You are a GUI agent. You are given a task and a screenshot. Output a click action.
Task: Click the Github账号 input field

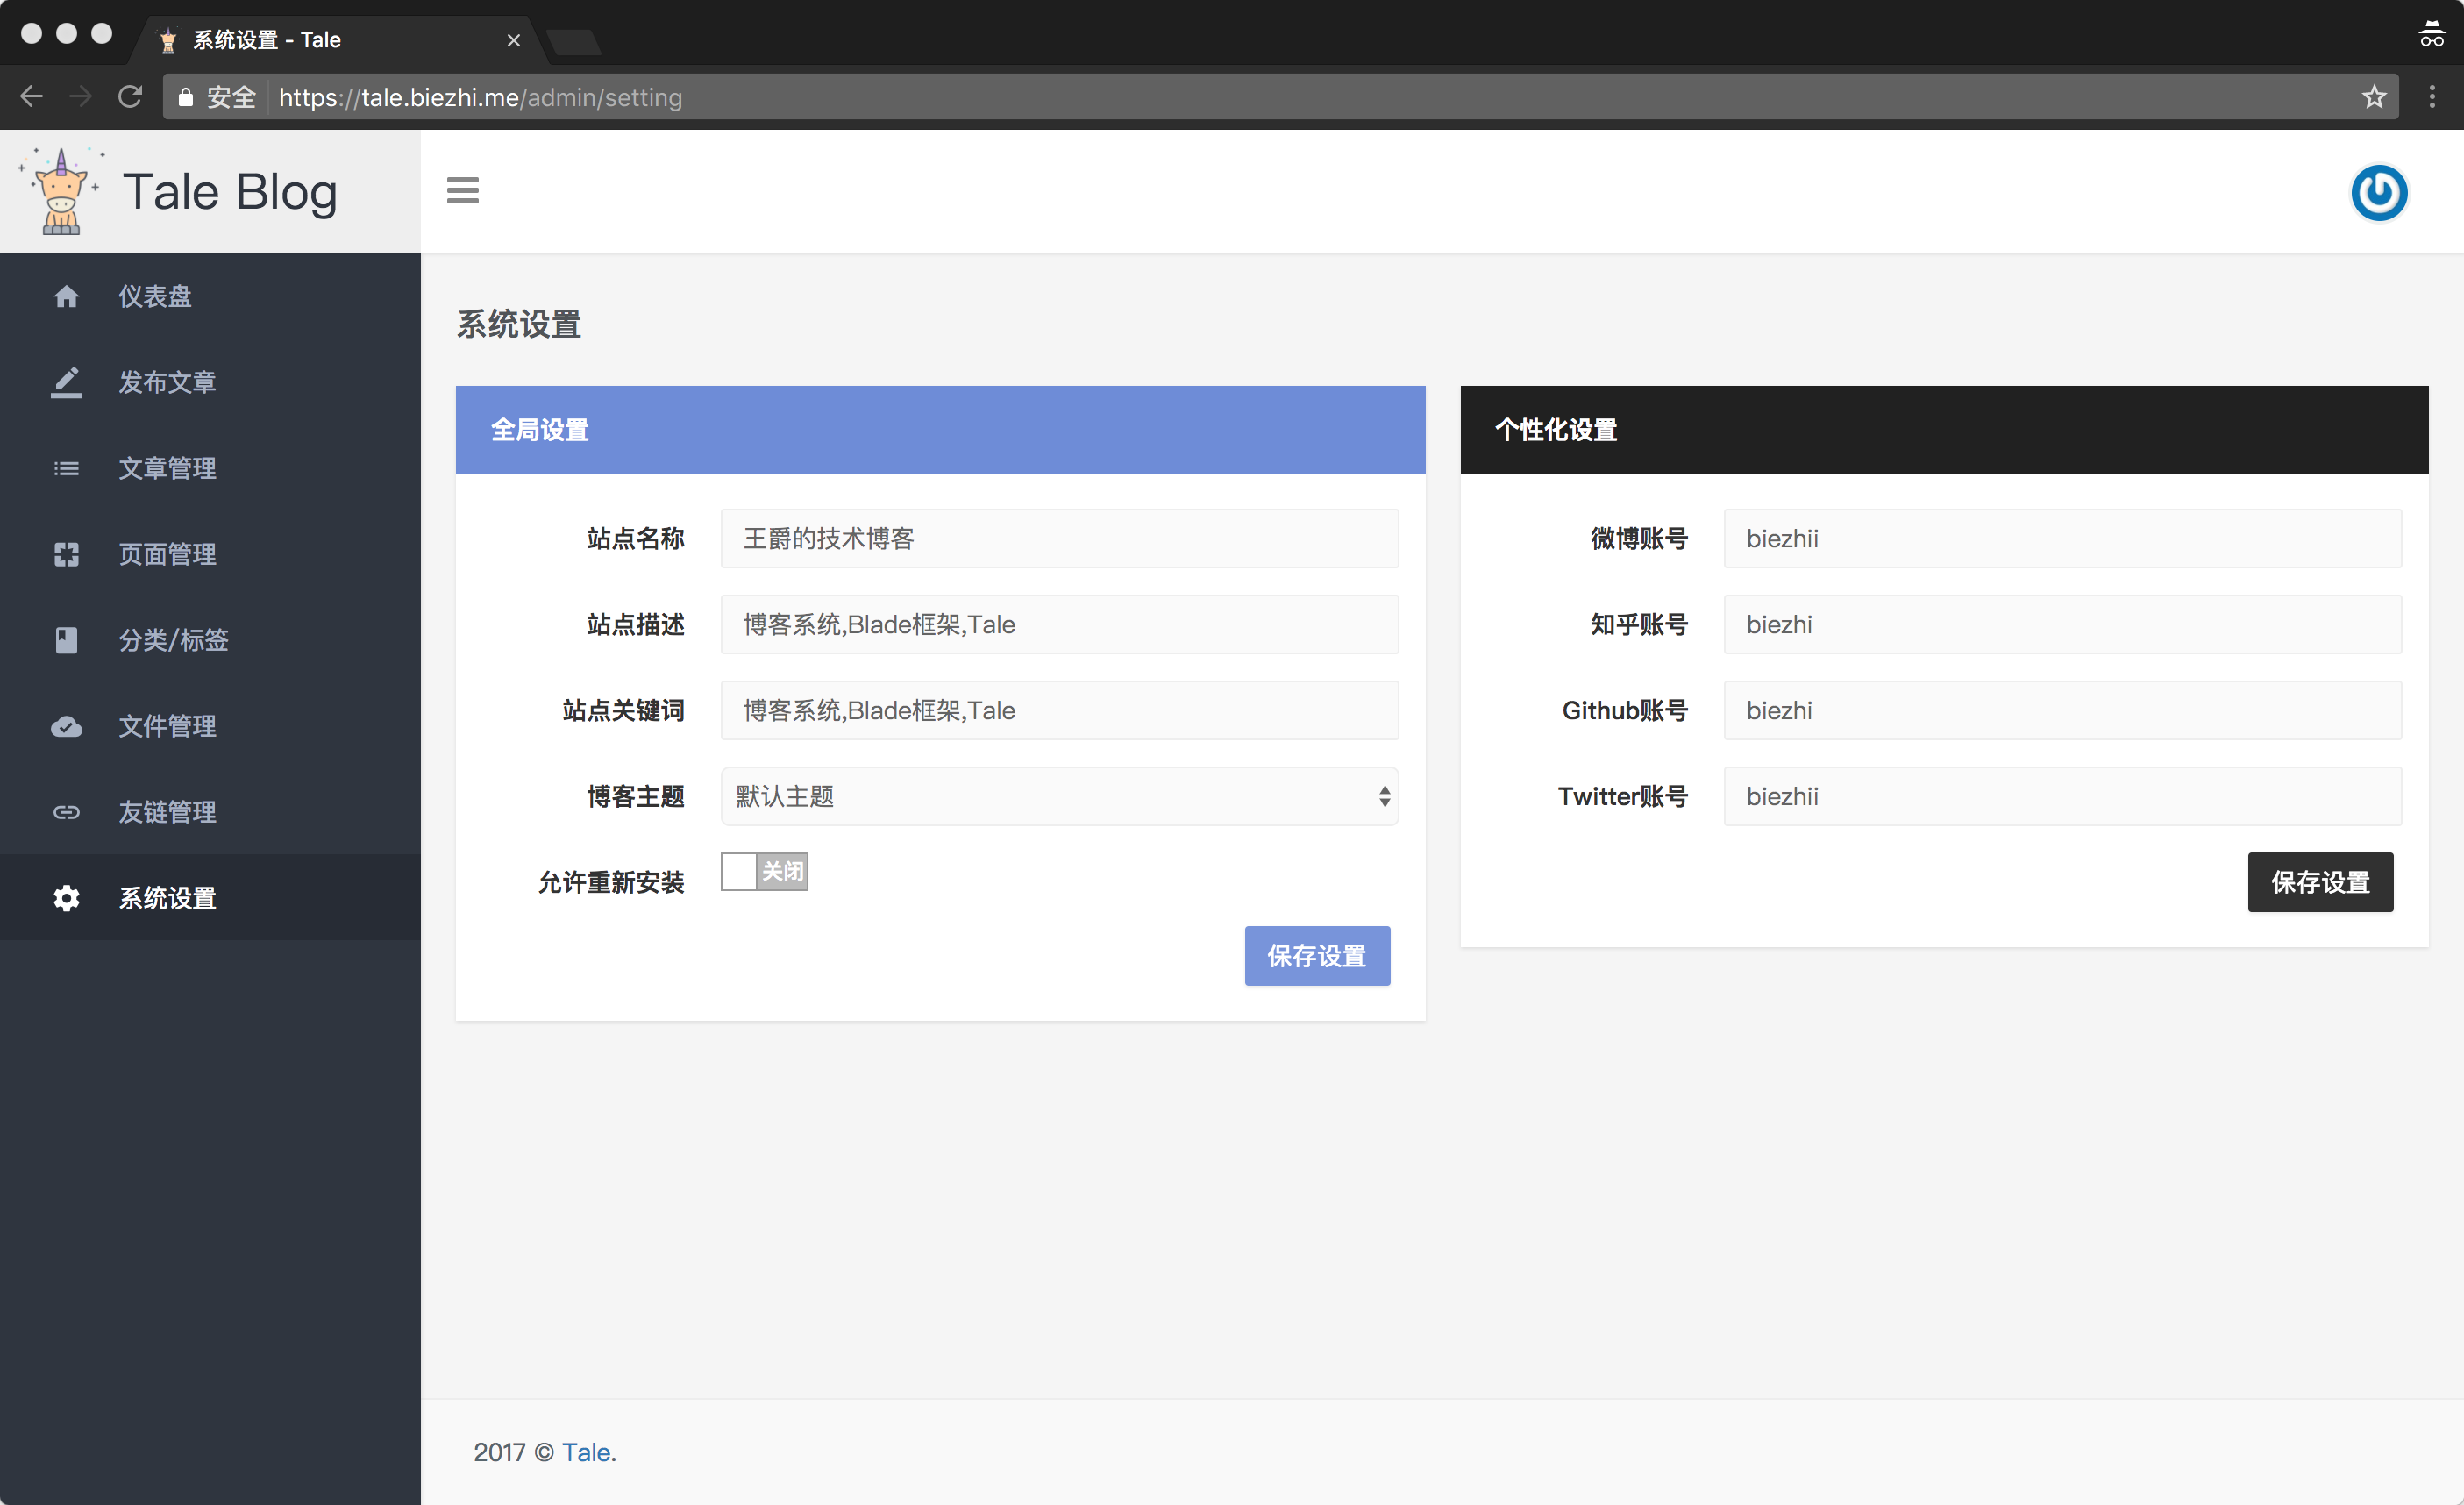click(2061, 710)
